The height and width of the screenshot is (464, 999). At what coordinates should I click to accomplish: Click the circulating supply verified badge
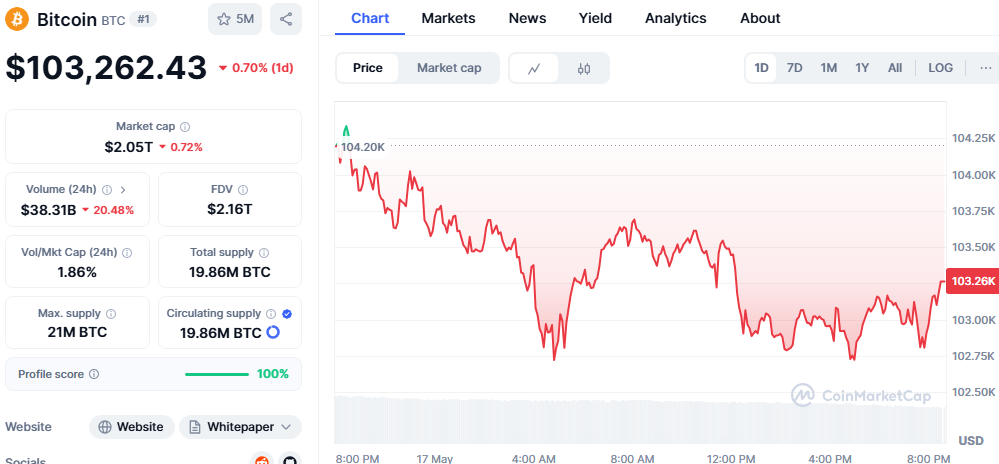tap(287, 313)
